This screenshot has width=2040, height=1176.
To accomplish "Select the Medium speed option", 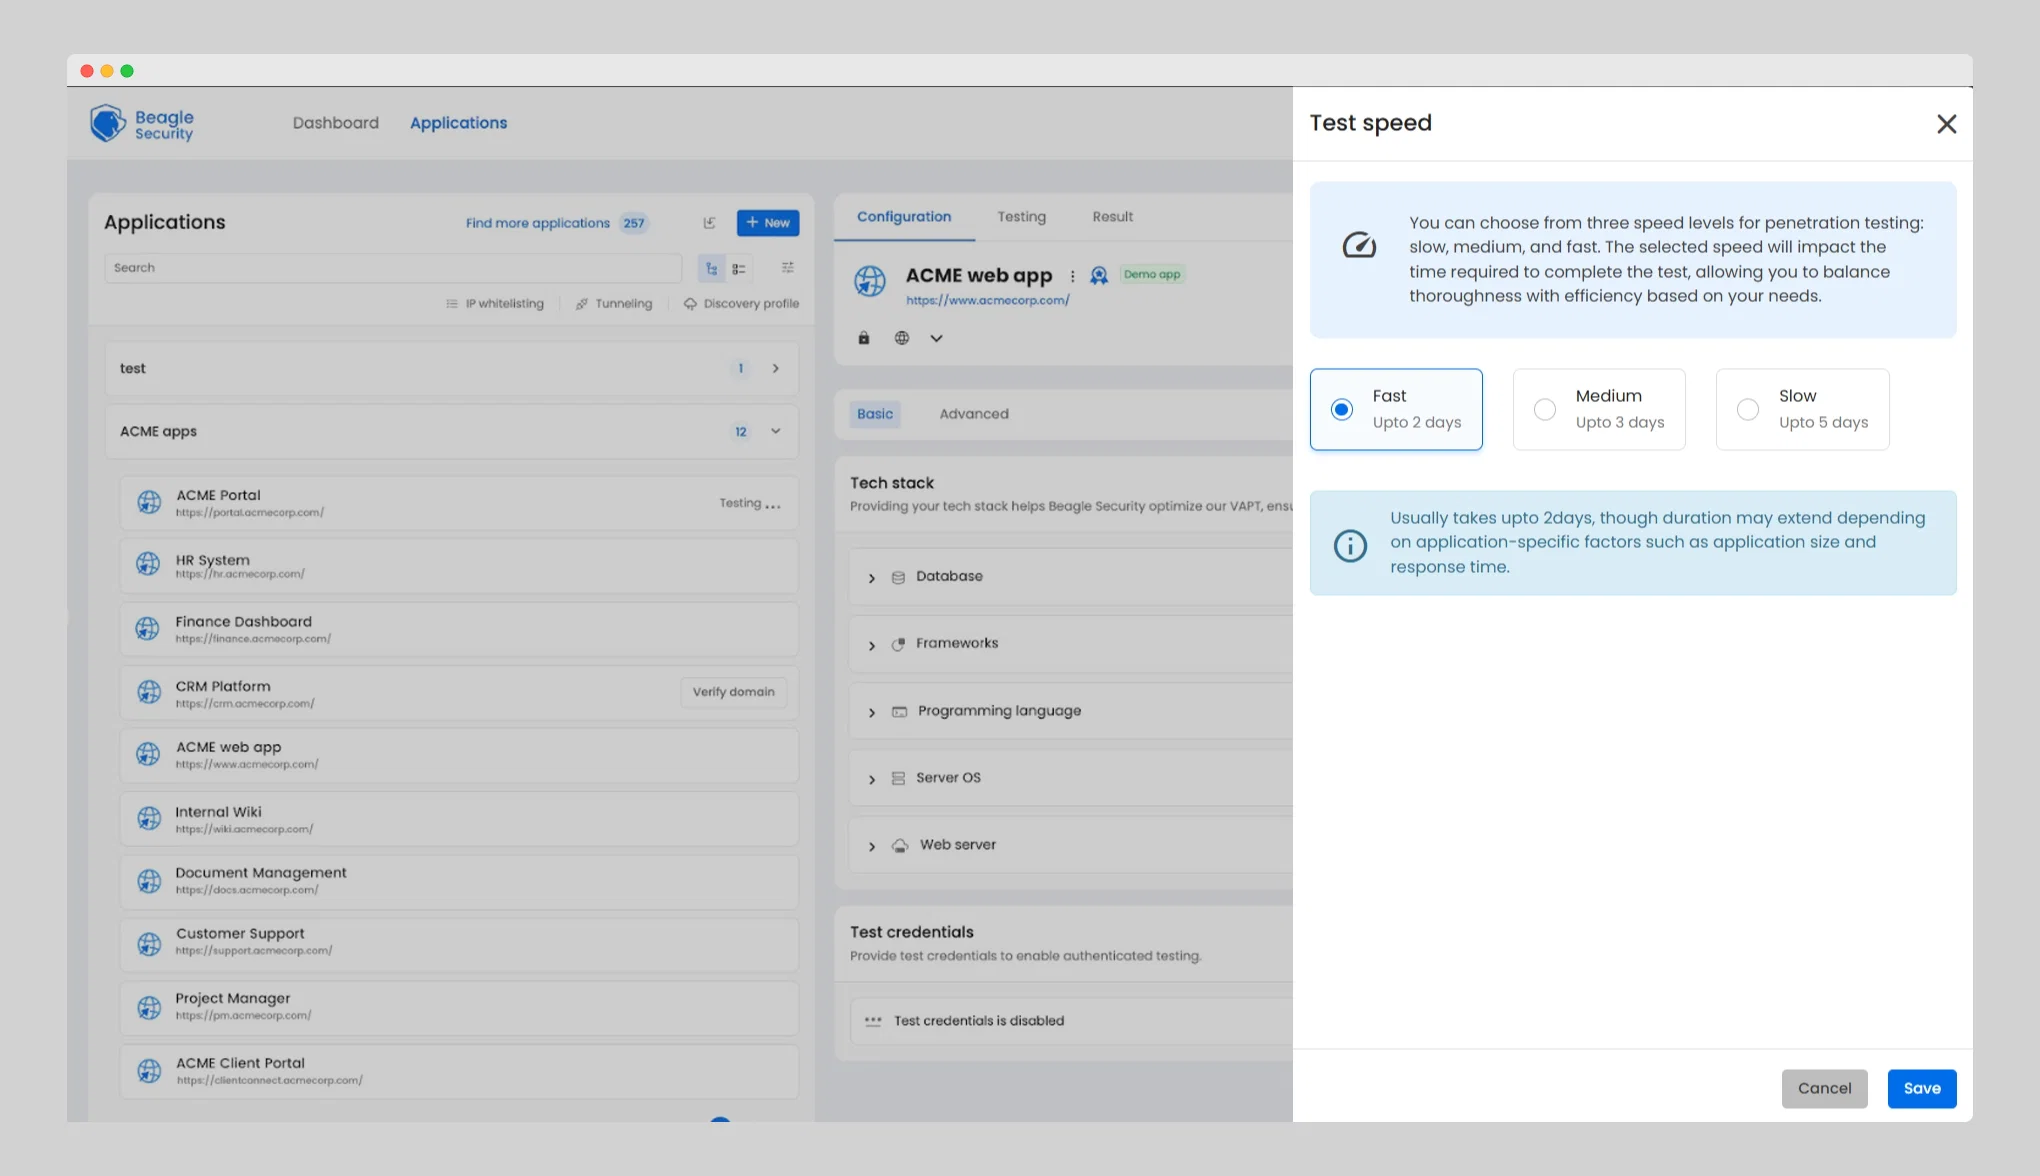I will pos(1599,409).
